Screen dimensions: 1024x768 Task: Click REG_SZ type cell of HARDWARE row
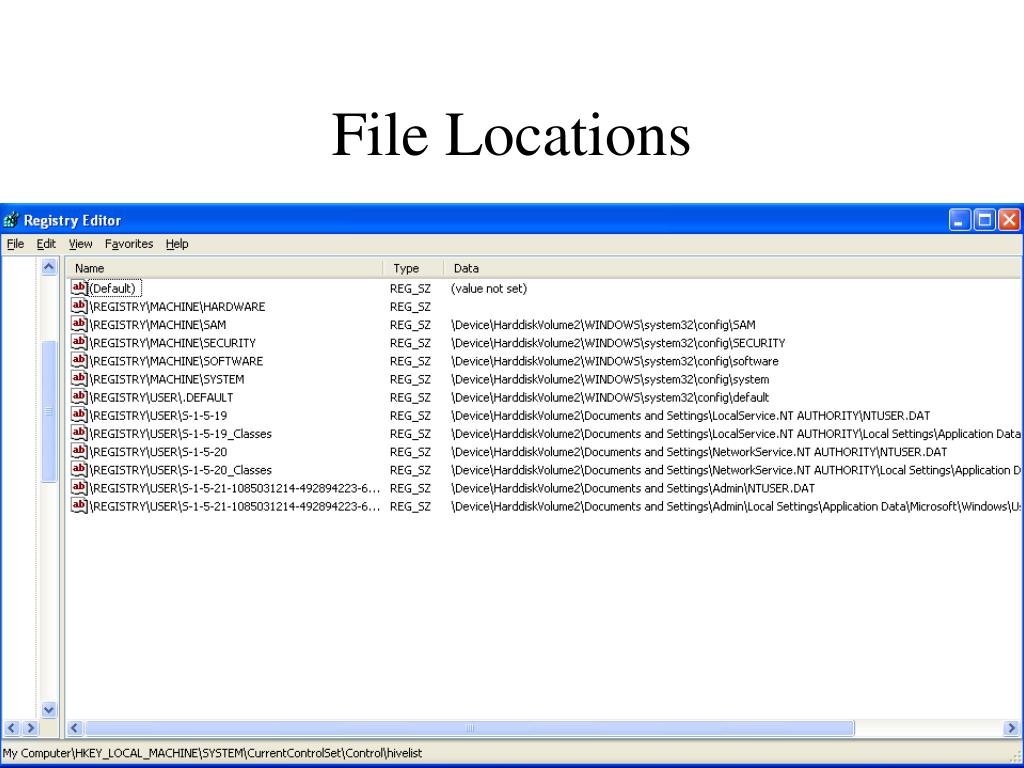410,306
